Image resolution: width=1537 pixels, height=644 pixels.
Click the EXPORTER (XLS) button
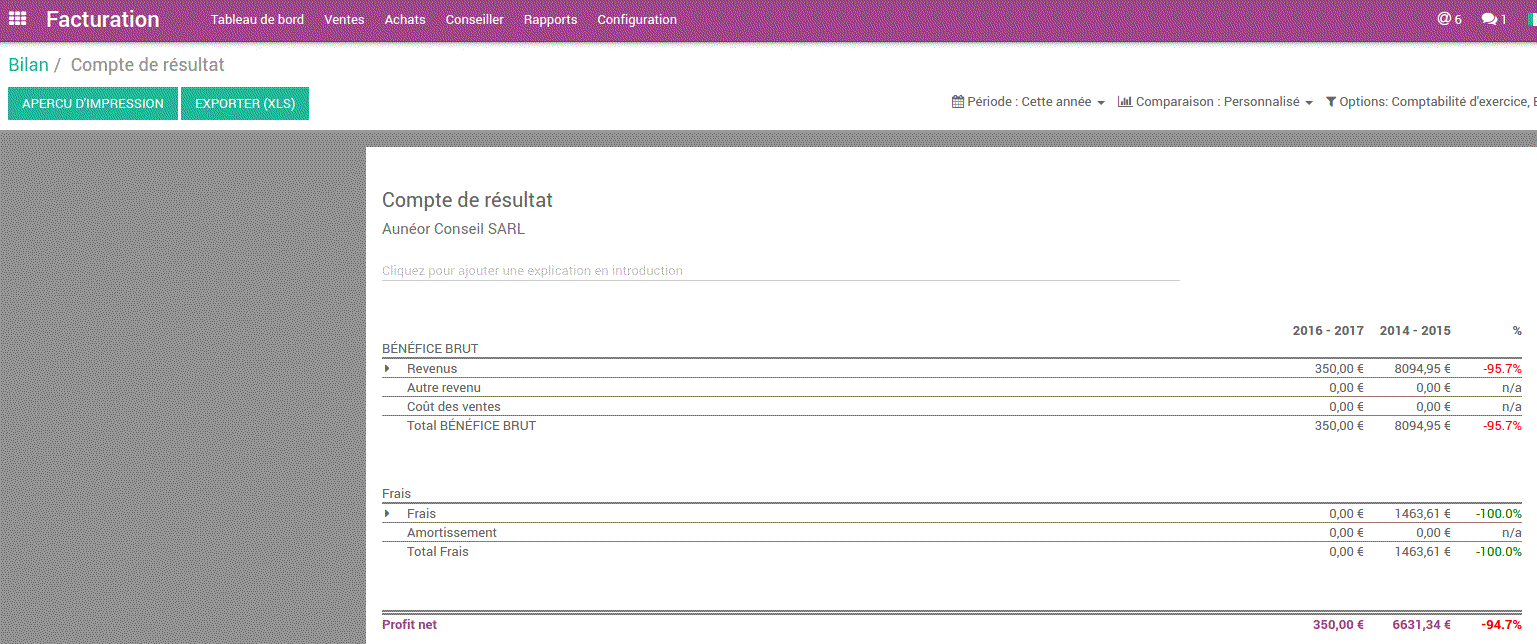pyautogui.click(x=244, y=103)
